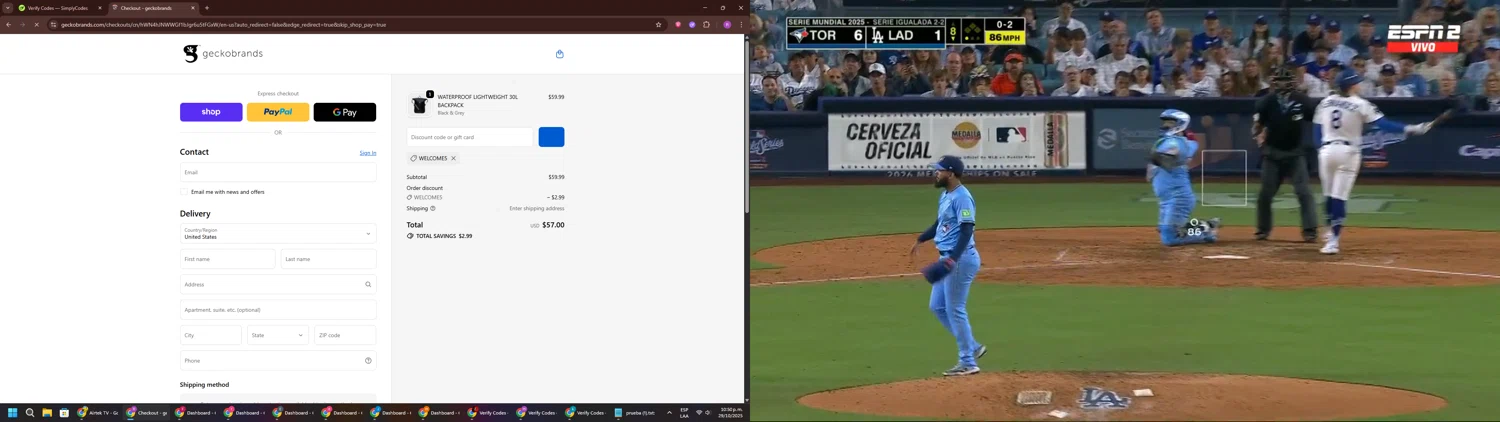View site information for geckobrands.com

coord(54,25)
